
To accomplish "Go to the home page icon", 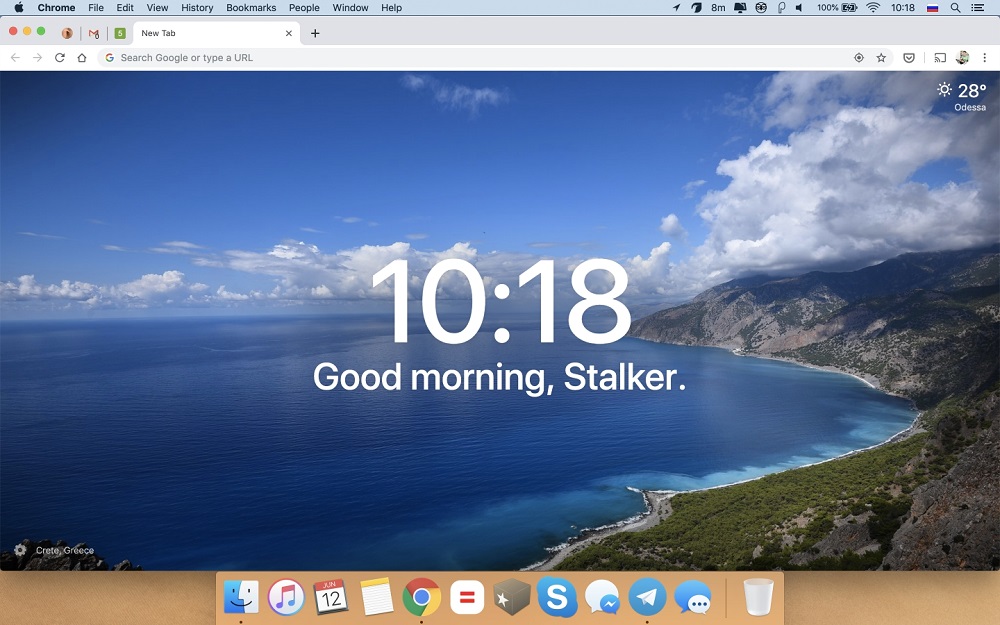I will coord(82,58).
